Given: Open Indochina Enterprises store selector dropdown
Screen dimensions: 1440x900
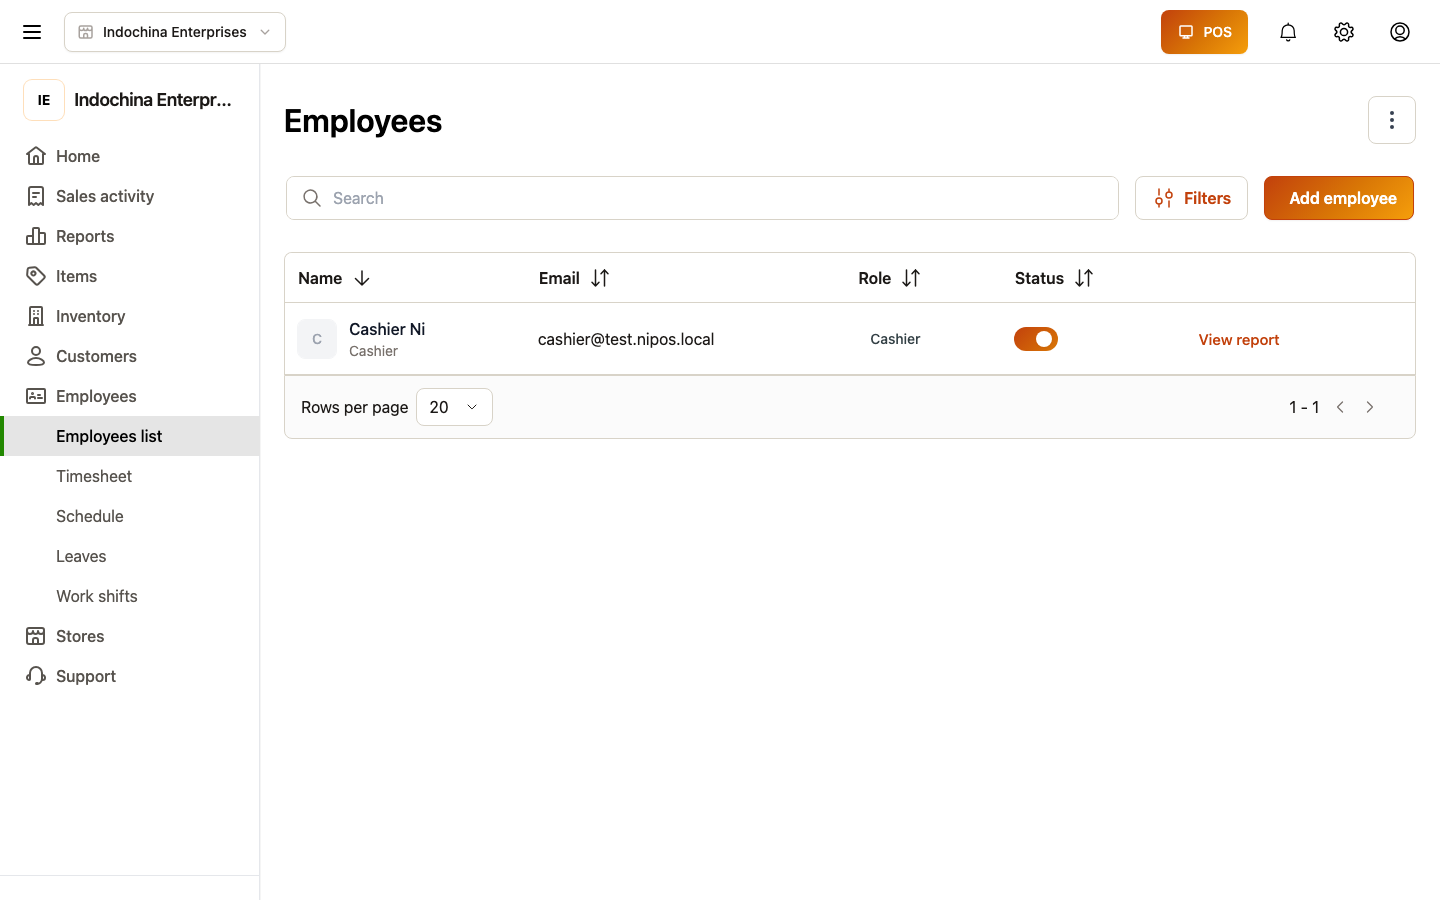Looking at the screenshot, I should pyautogui.click(x=175, y=32).
